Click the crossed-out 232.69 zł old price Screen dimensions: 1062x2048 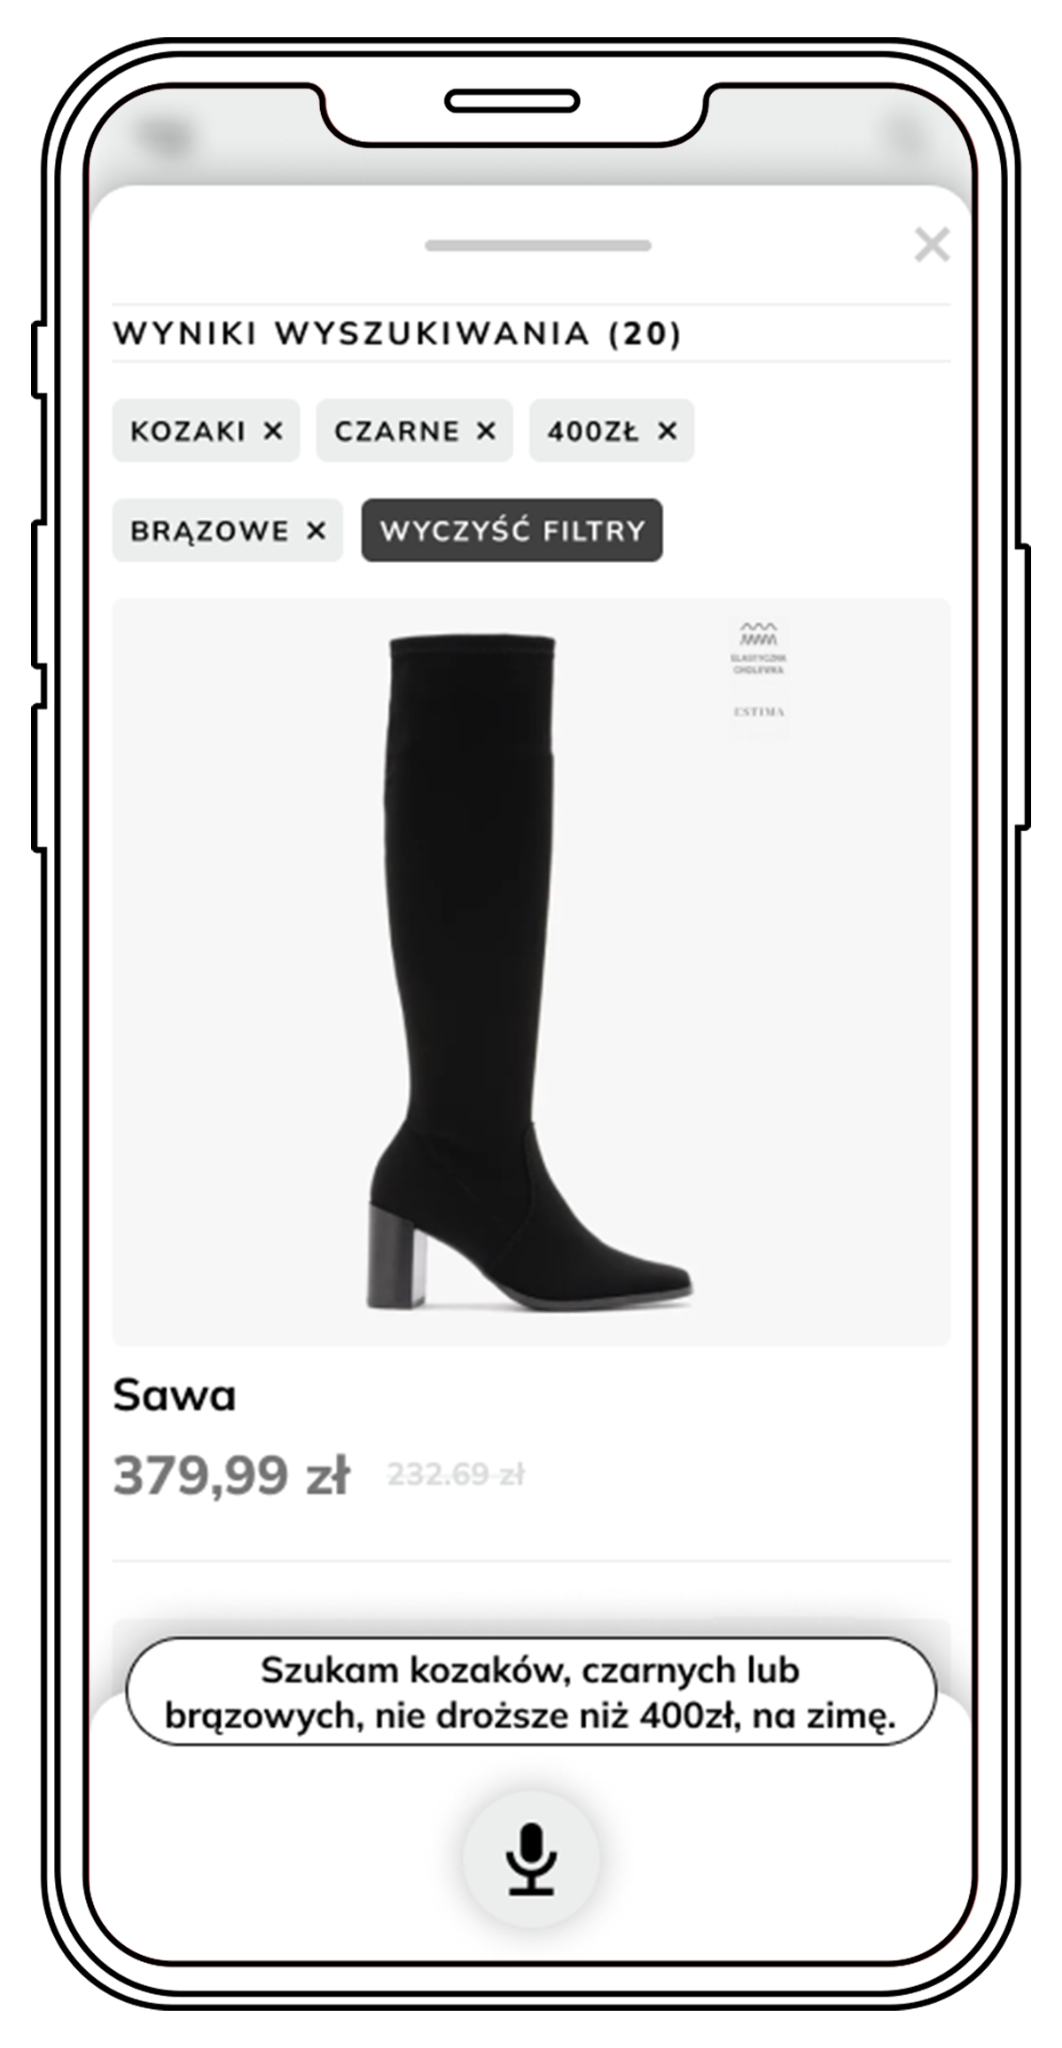(456, 1474)
